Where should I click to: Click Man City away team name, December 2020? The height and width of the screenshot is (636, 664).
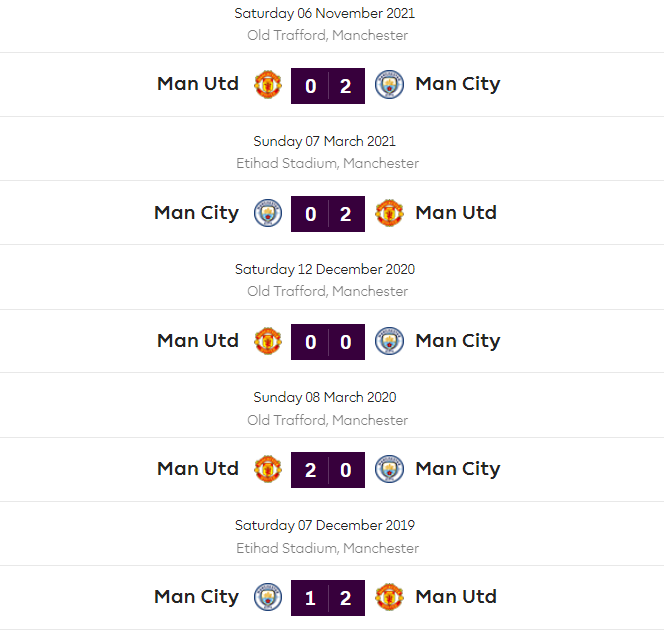[458, 341]
